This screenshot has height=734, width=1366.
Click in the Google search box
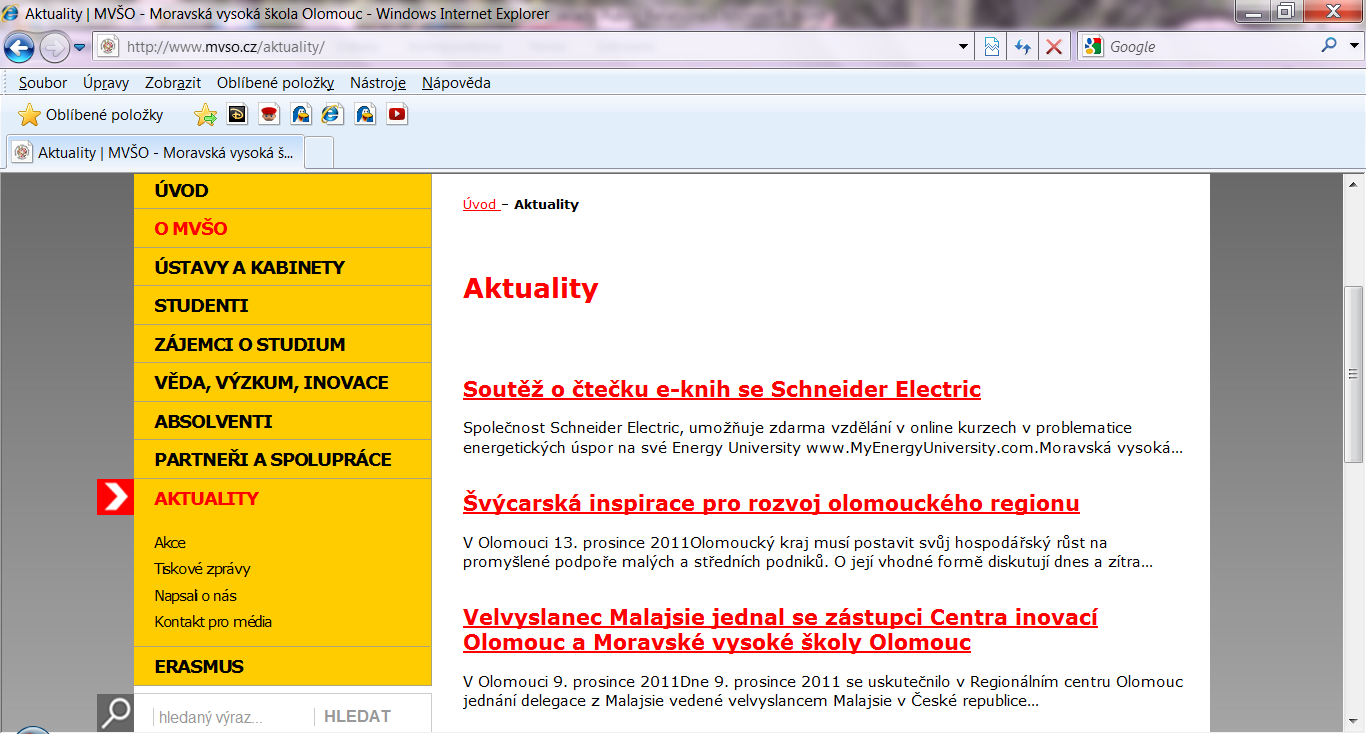pos(1210,47)
